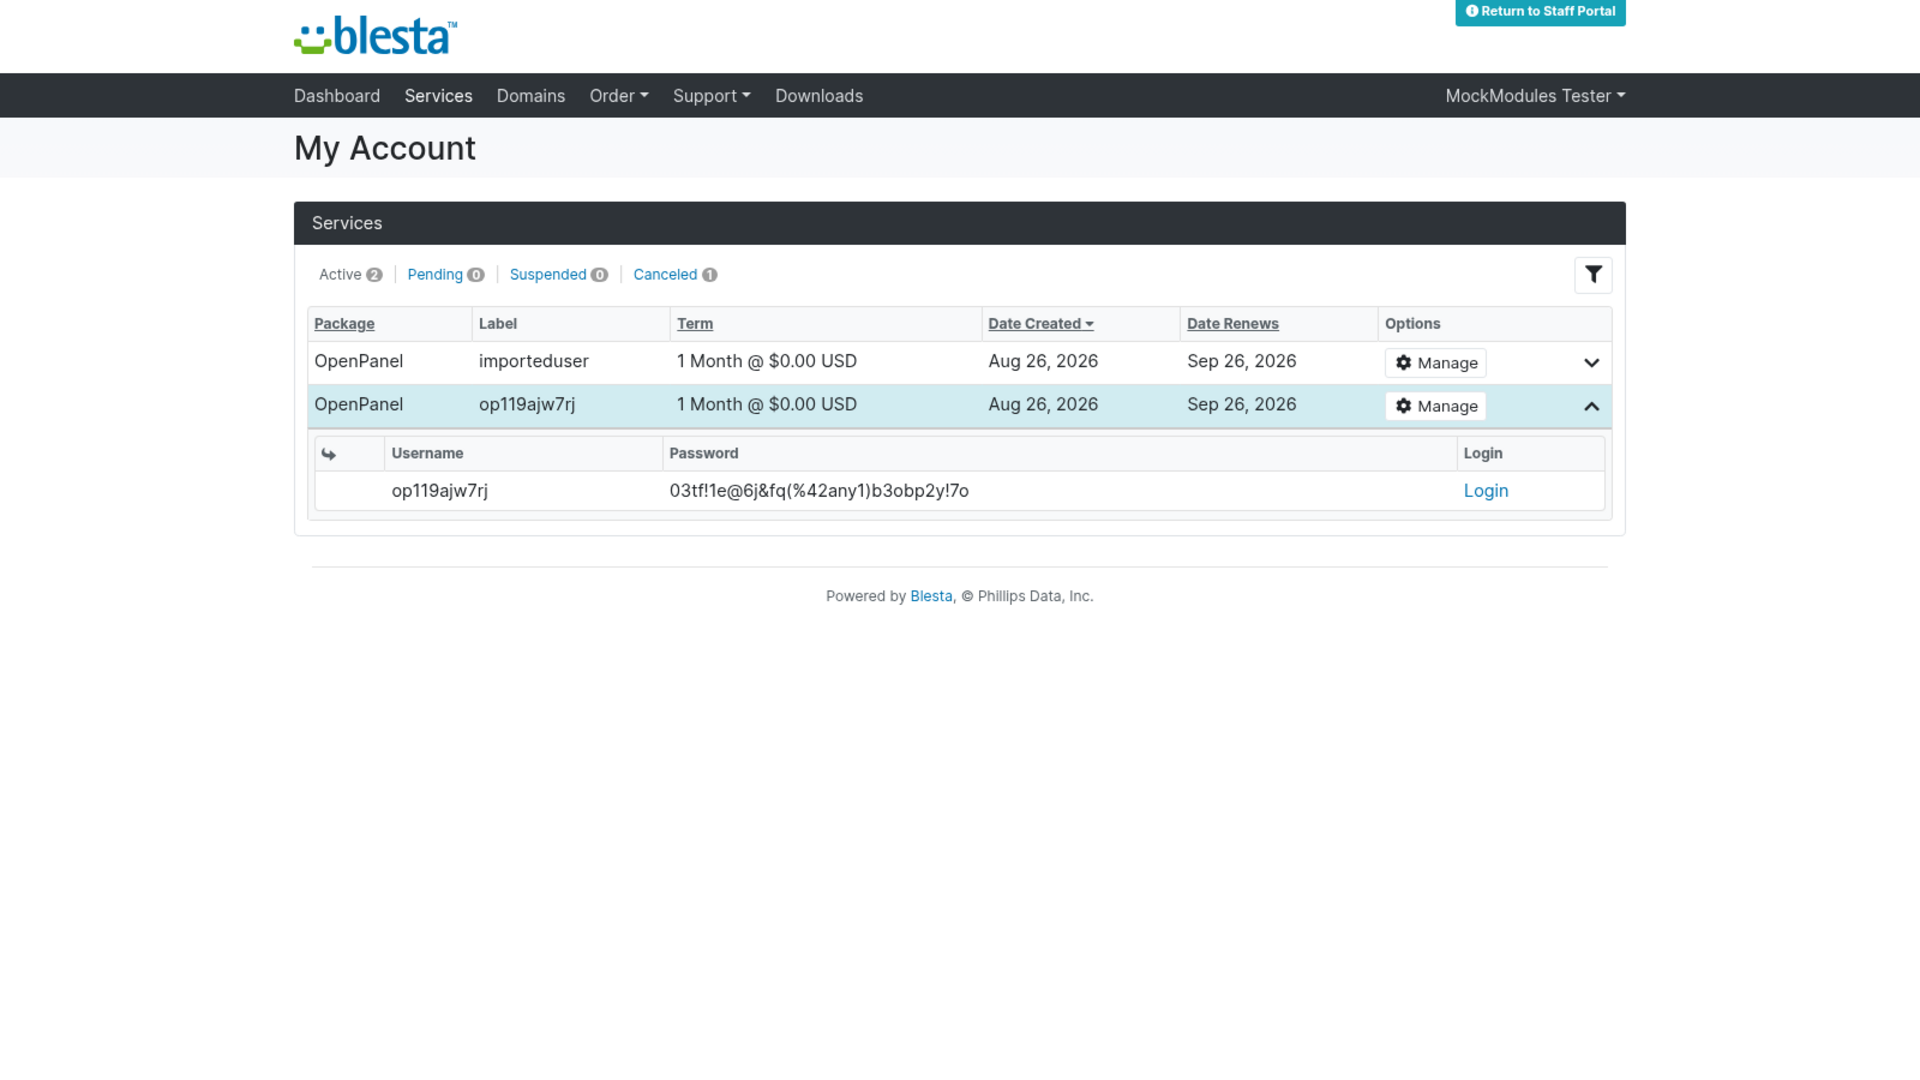Sort services by Term column
The height and width of the screenshot is (1080, 1920).
(x=694, y=324)
